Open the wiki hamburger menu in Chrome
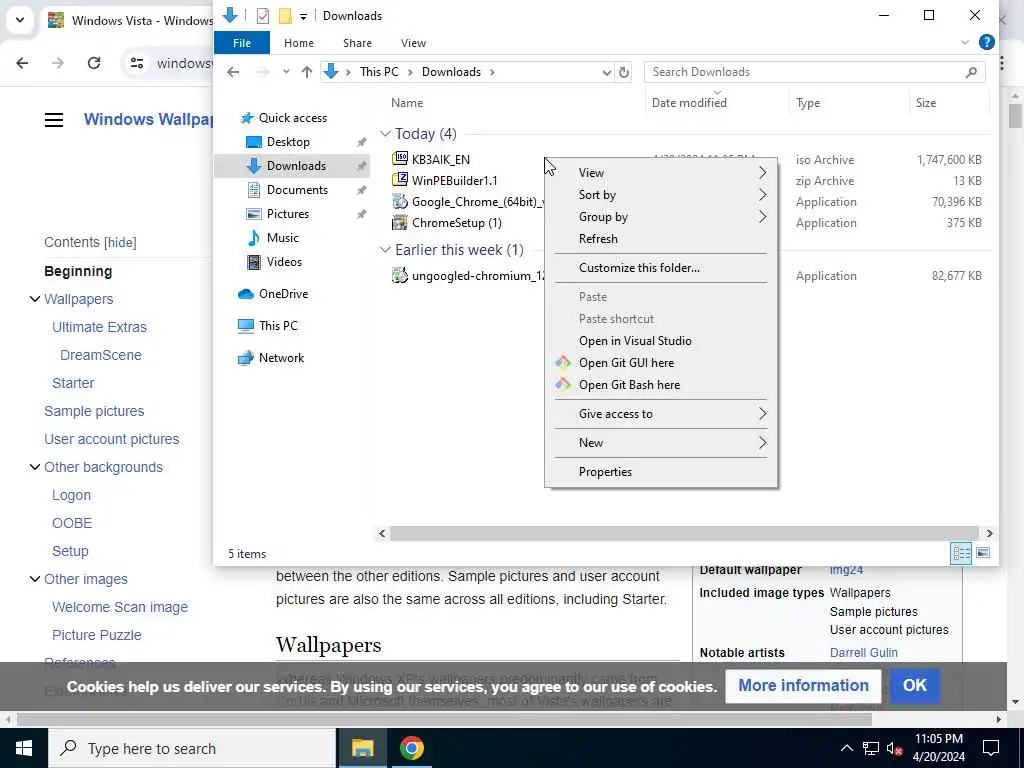The height and width of the screenshot is (768, 1024). [54, 120]
